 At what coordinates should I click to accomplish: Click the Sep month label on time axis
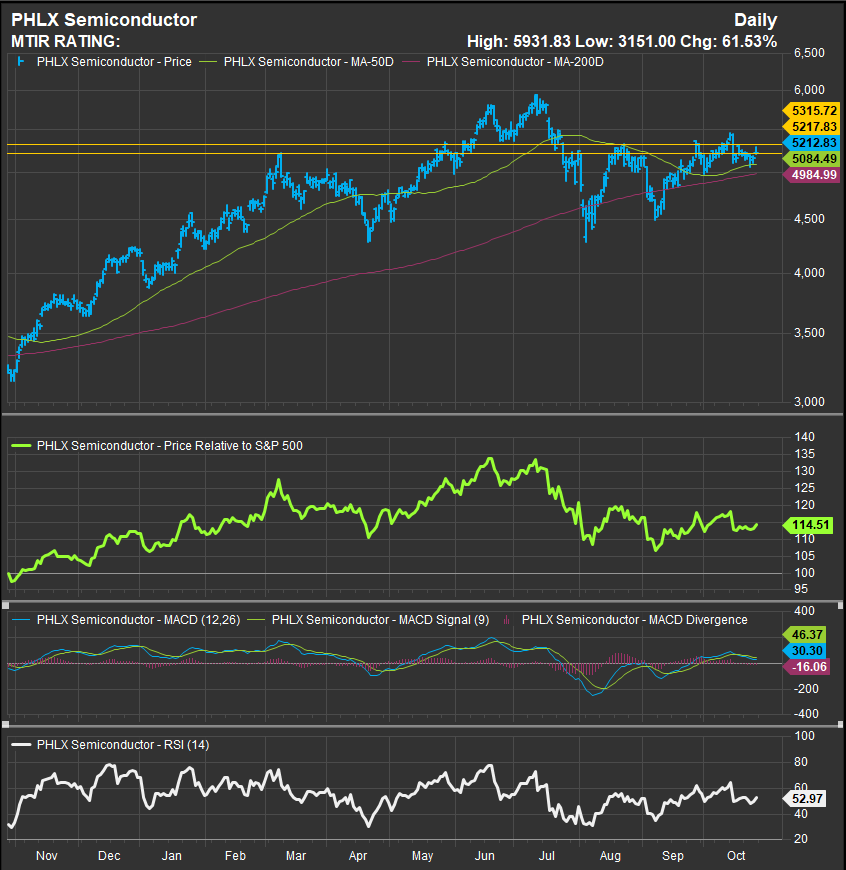point(673,856)
